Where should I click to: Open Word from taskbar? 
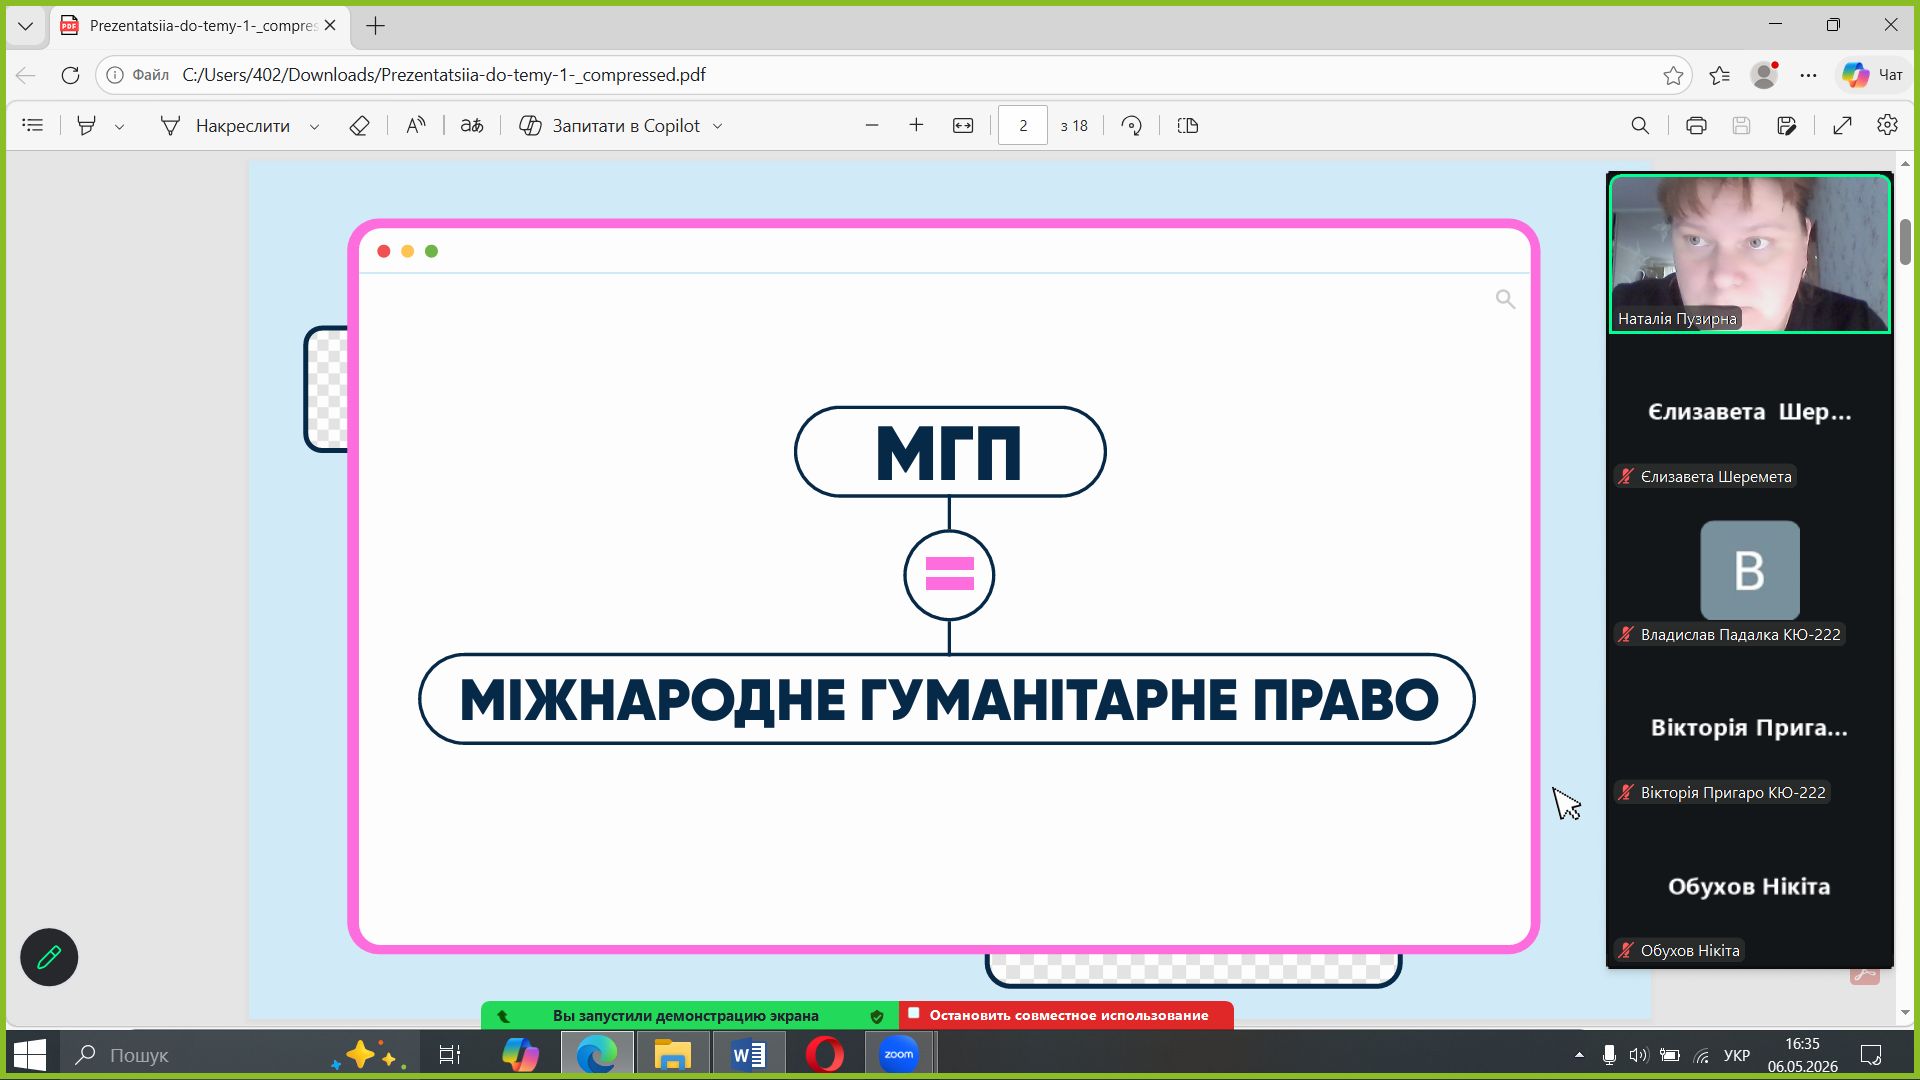pyautogui.click(x=749, y=1054)
